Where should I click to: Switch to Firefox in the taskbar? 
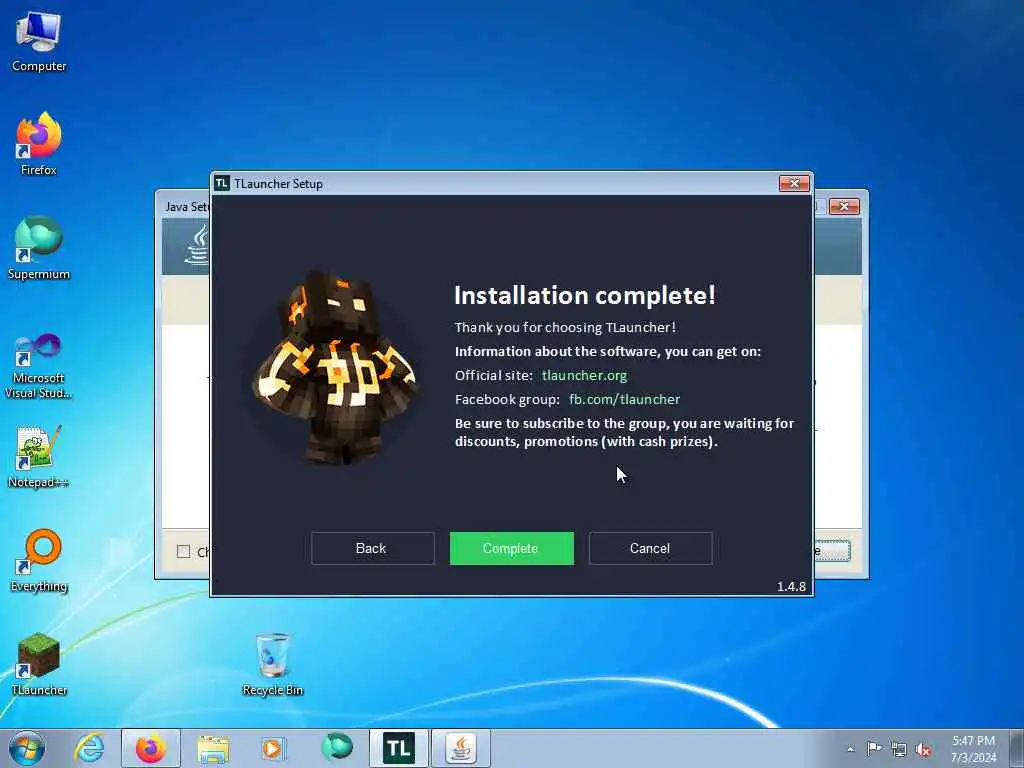(151, 748)
